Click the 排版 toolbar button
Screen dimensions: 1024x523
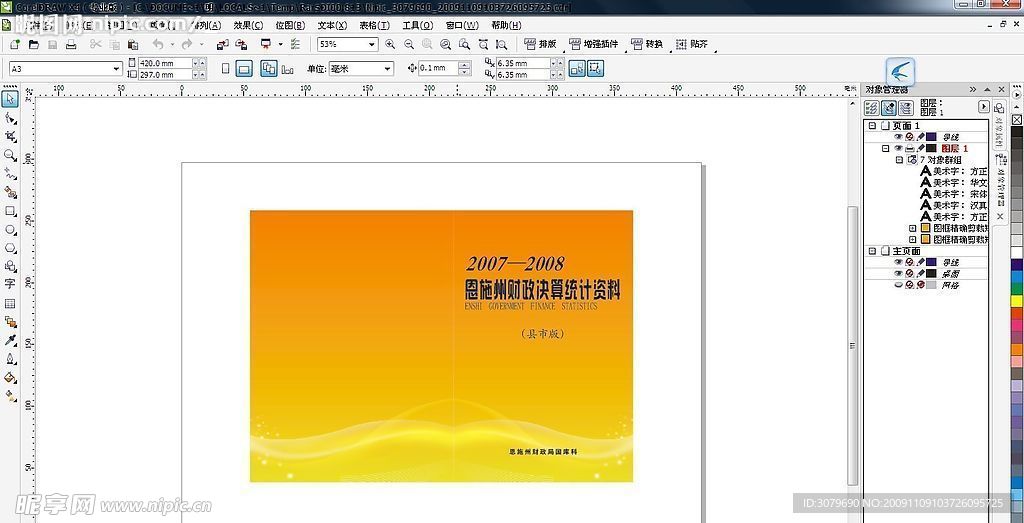click(540, 44)
